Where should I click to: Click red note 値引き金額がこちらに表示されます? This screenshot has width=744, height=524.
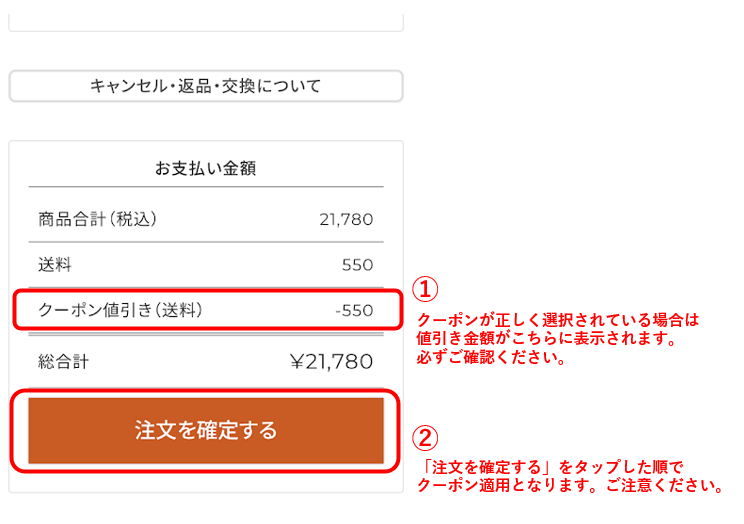pyautogui.click(x=546, y=339)
